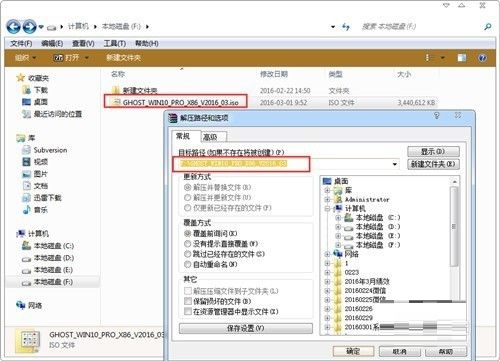Open 查看(V) menu

click(x=83, y=44)
